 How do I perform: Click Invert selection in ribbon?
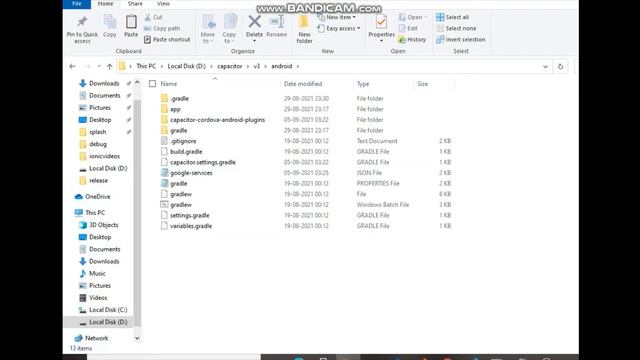[461, 40]
